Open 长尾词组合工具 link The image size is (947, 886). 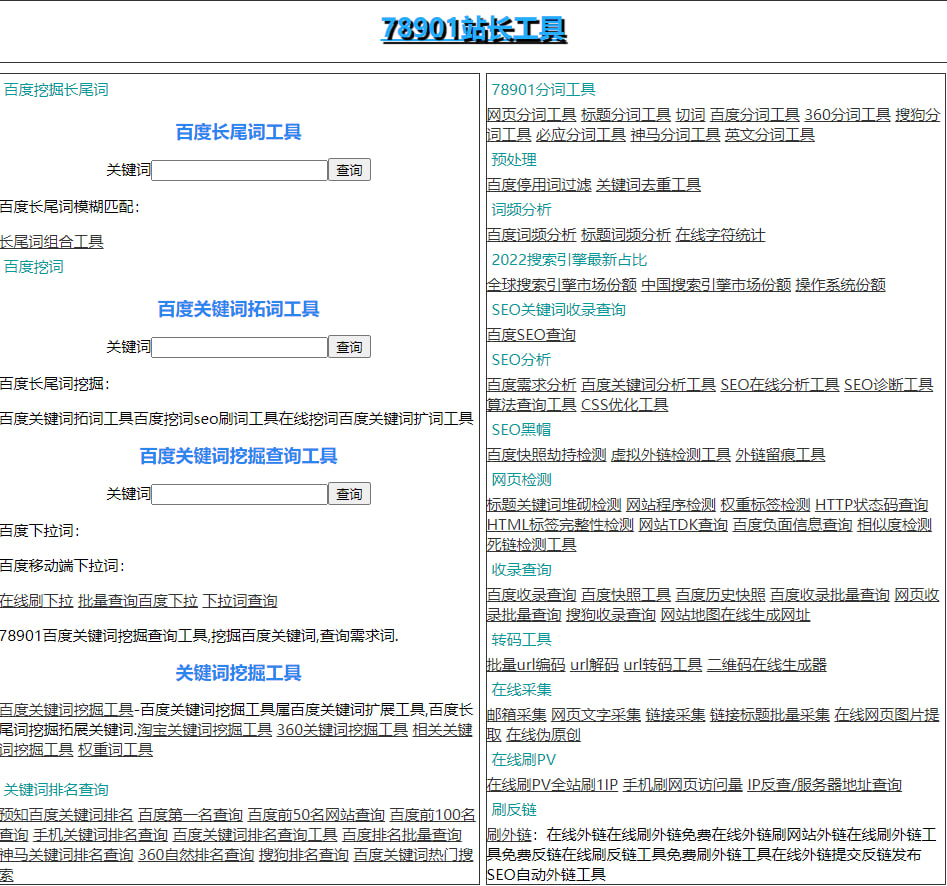click(x=51, y=242)
